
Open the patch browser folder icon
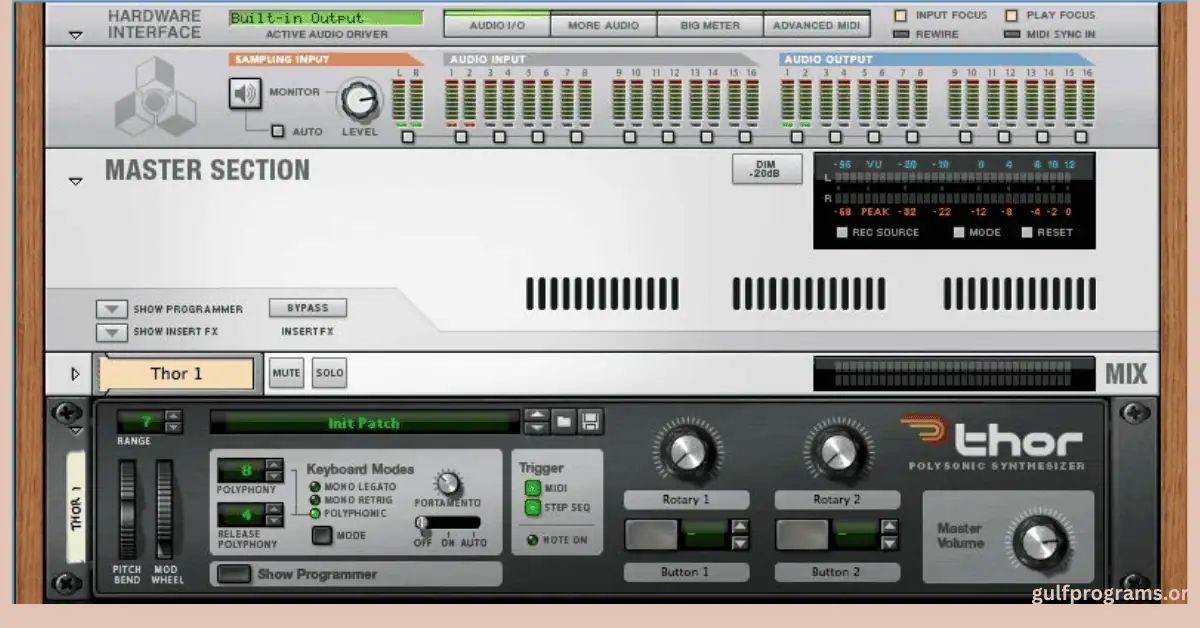(564, 422)
